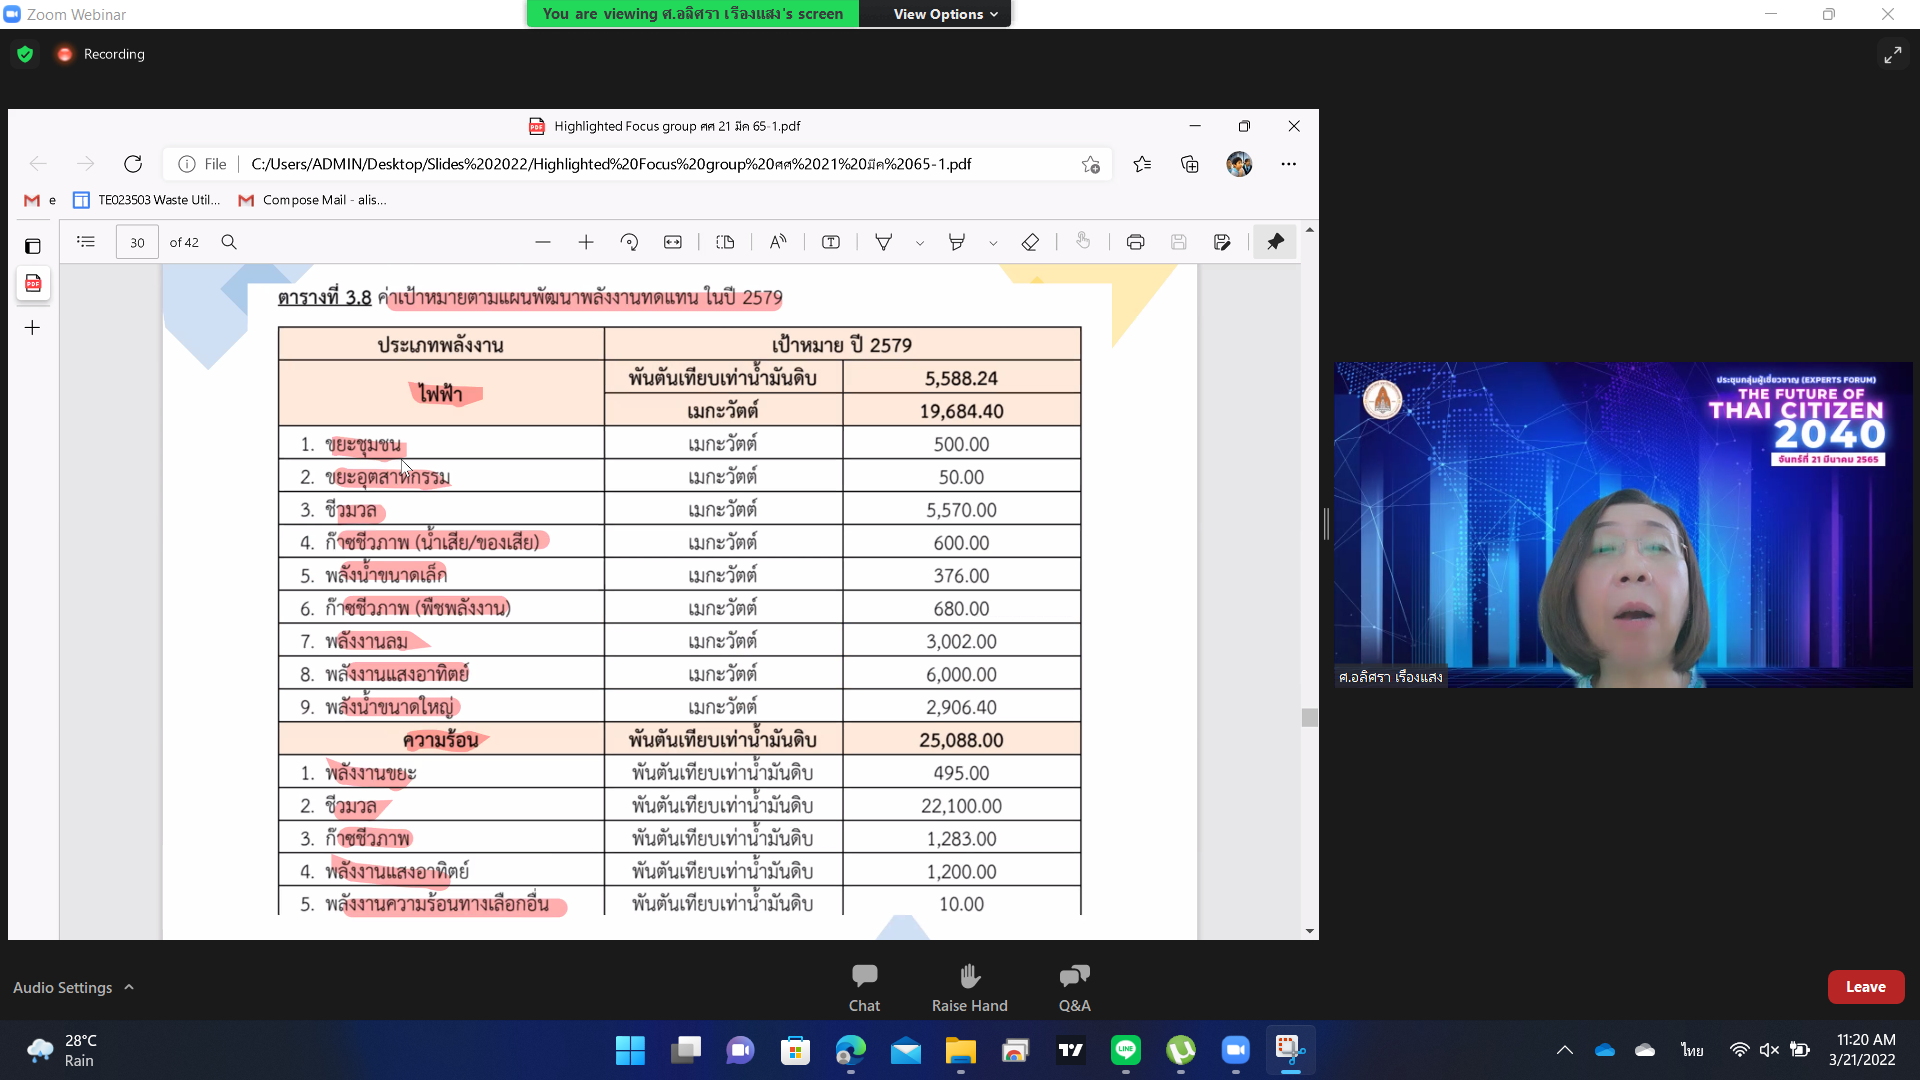Open the find in PDF search
This screenshot has width=1920, height=1080.
pos(229,242)
